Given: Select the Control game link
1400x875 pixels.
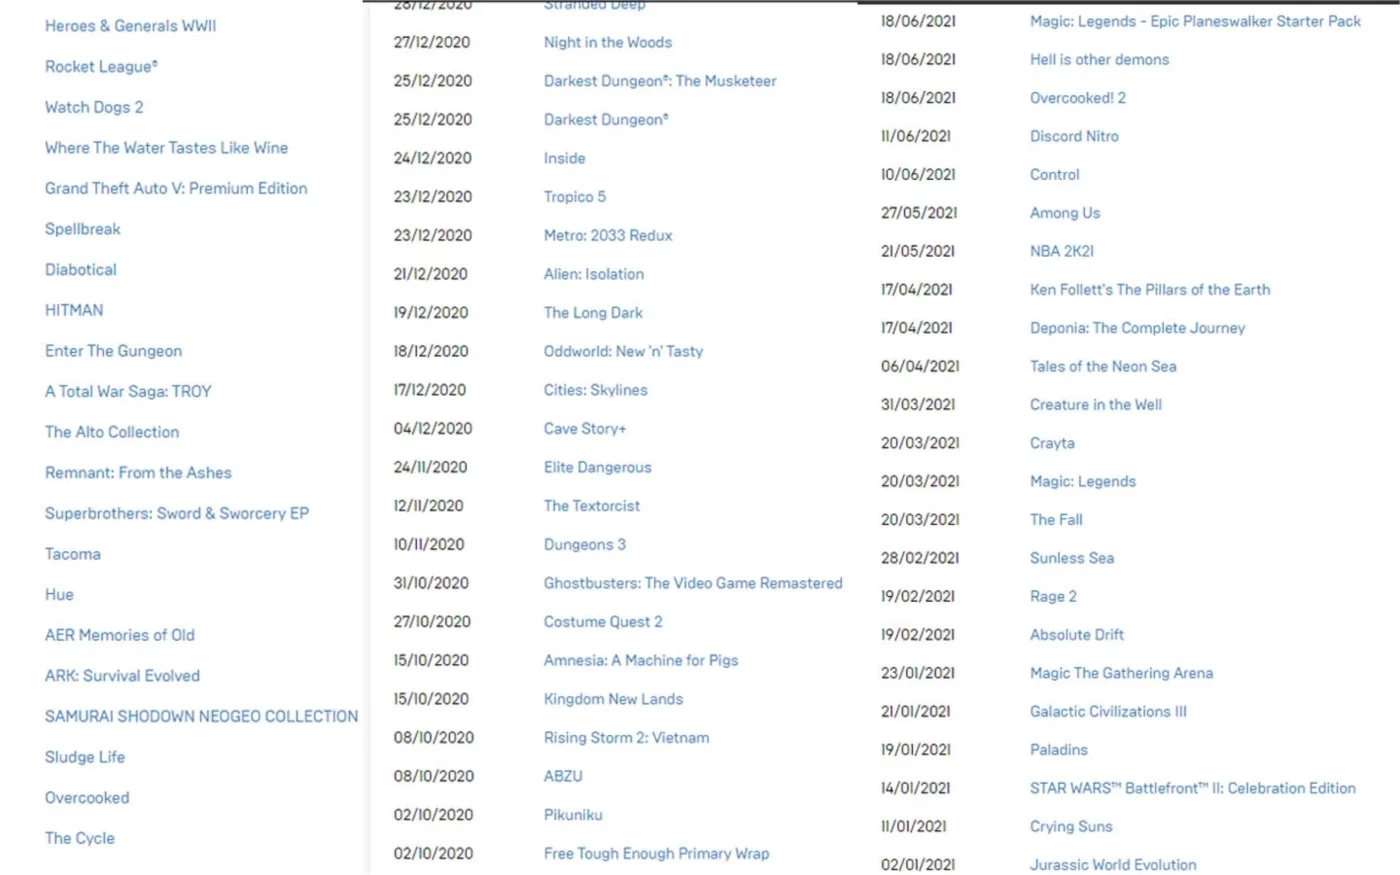Looking at the screenshot, I should click(1055, 175).
